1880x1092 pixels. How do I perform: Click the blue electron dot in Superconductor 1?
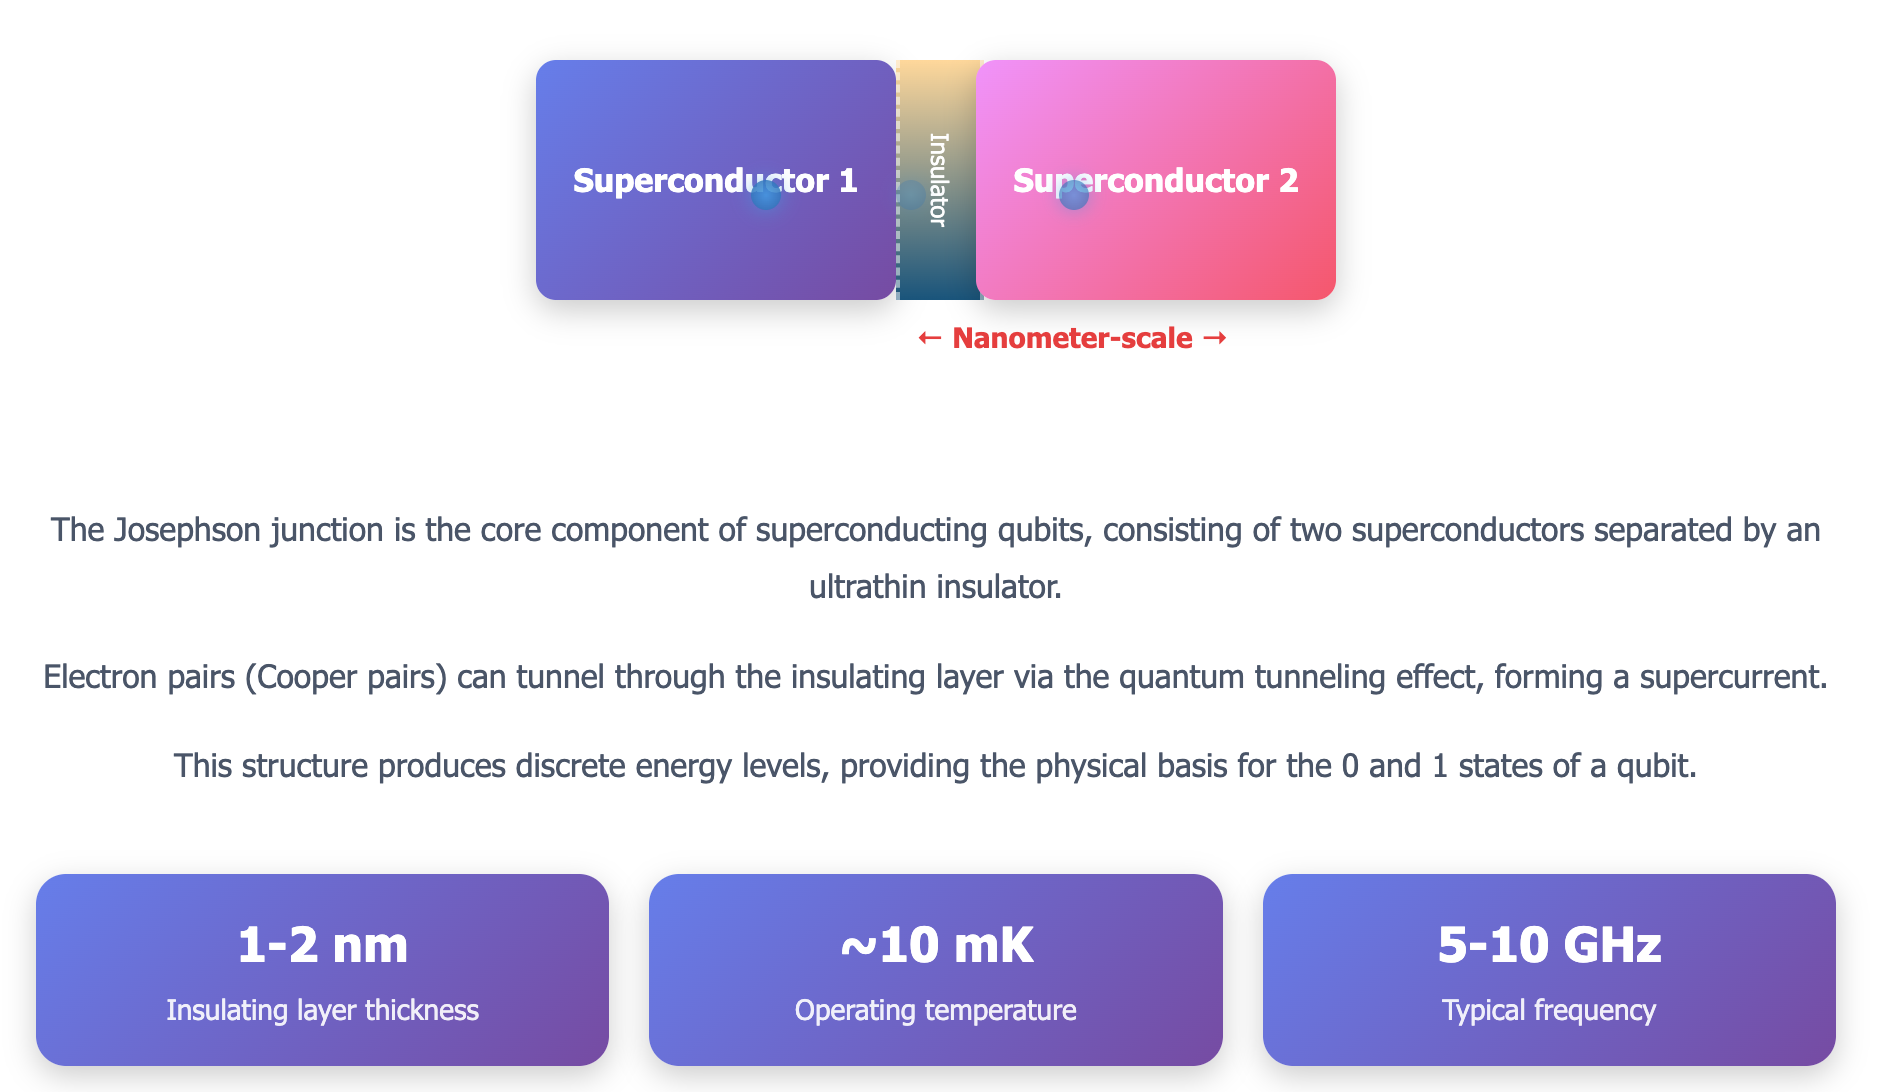(766, 195)
